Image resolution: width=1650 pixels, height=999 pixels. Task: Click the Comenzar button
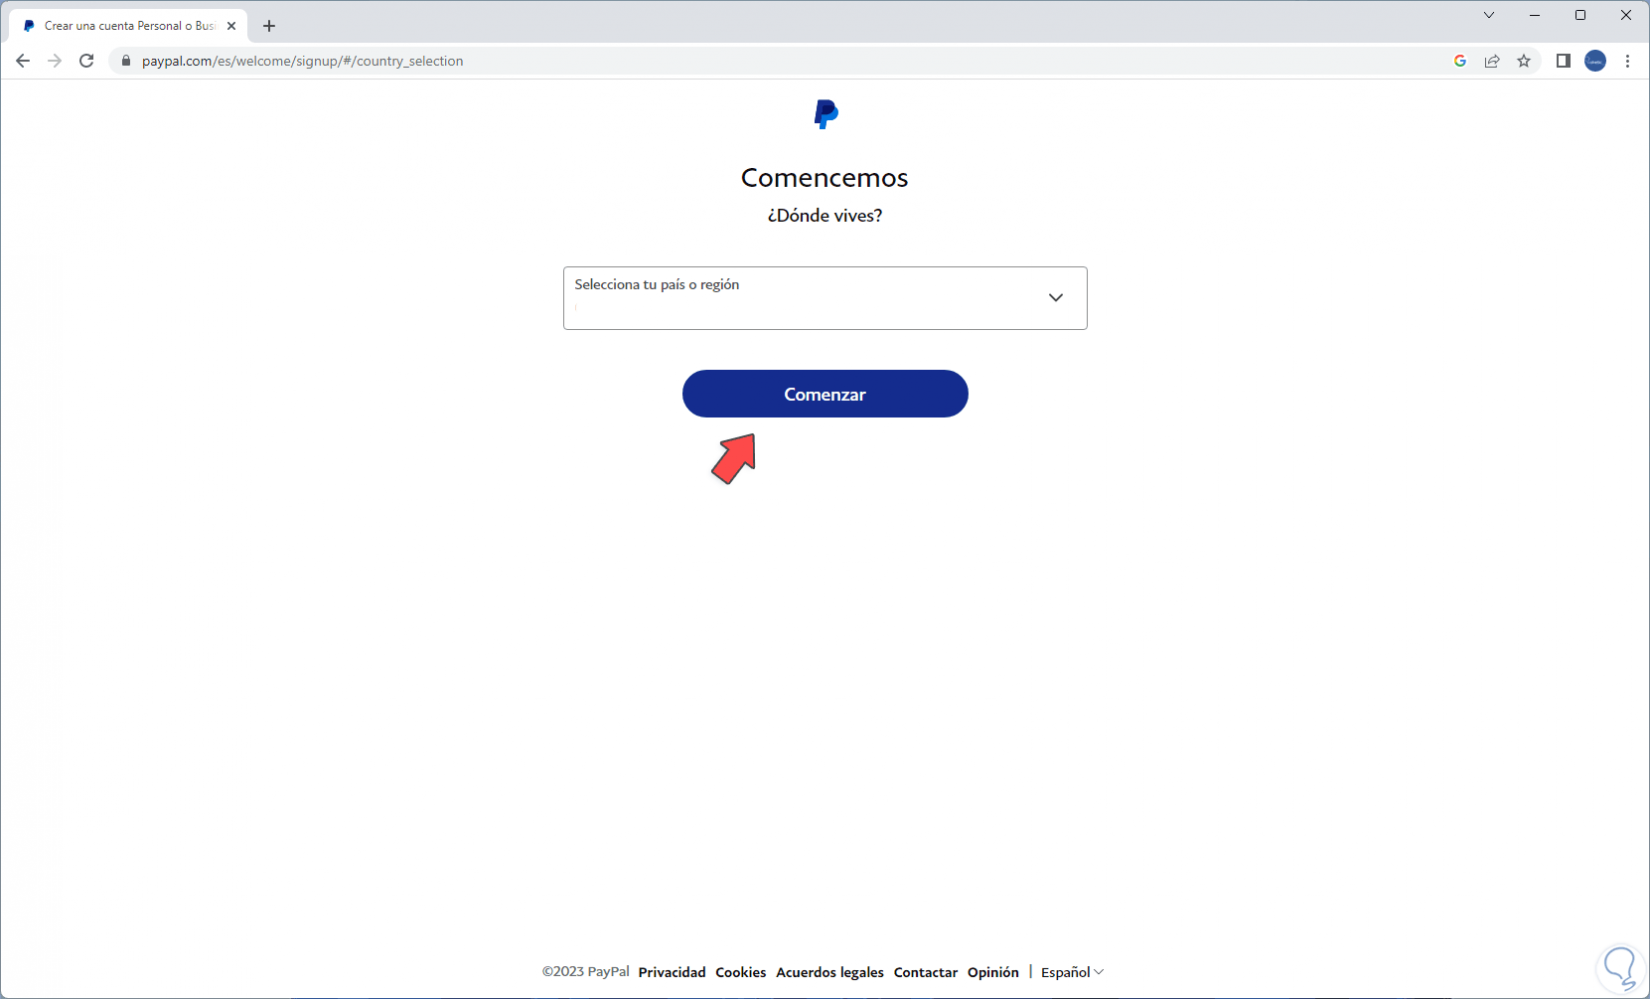[x=825, y=394]
